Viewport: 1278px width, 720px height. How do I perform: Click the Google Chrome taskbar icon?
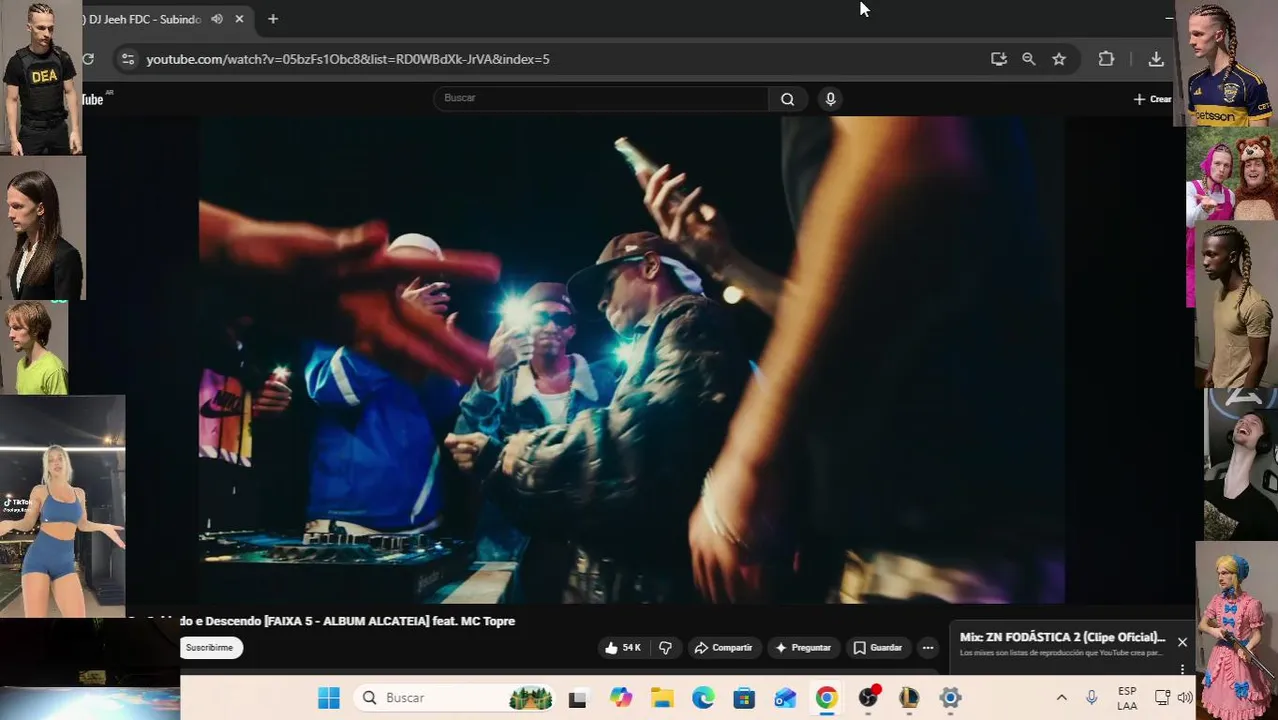pyautogui.click(x=826, y=698)
